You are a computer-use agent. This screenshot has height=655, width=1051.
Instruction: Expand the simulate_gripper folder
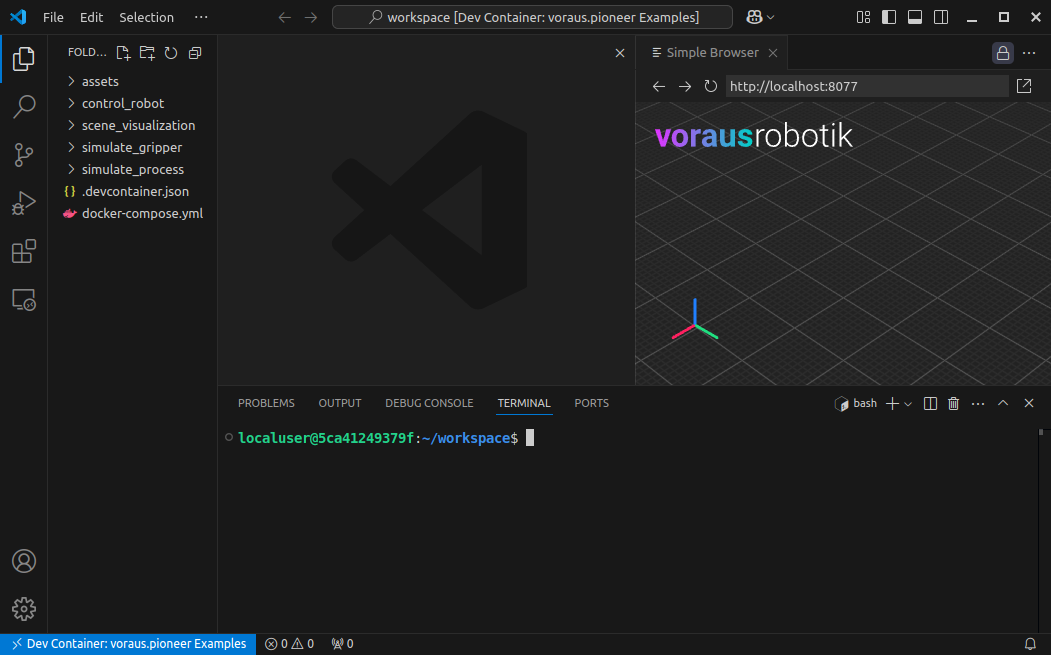pyautogui.click(x=133, y=147)
